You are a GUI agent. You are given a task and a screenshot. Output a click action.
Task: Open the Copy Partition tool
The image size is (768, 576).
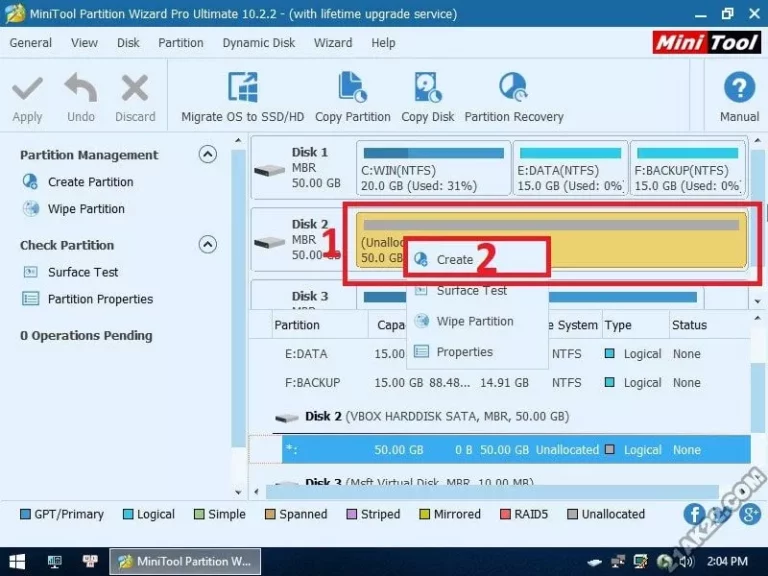(x=352, y=89)
